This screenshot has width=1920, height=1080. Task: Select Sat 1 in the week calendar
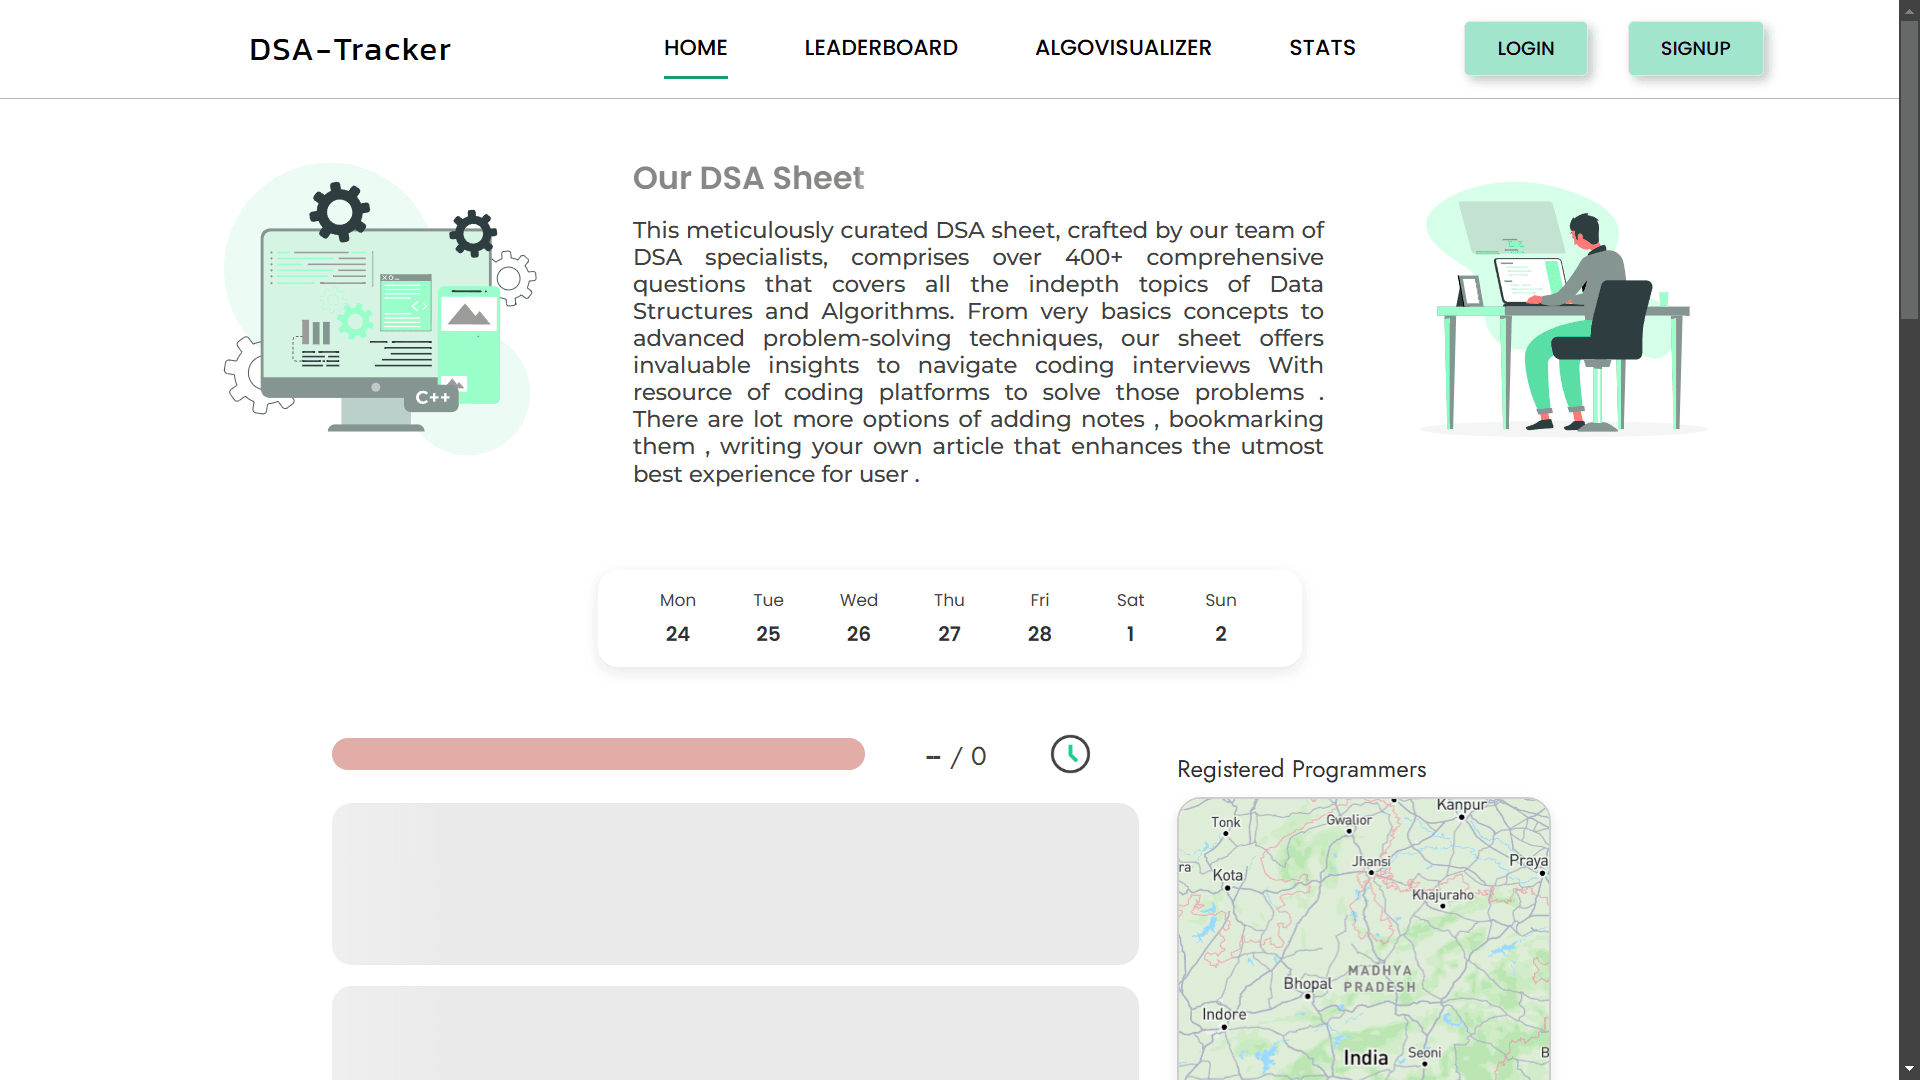(1130, 618)
